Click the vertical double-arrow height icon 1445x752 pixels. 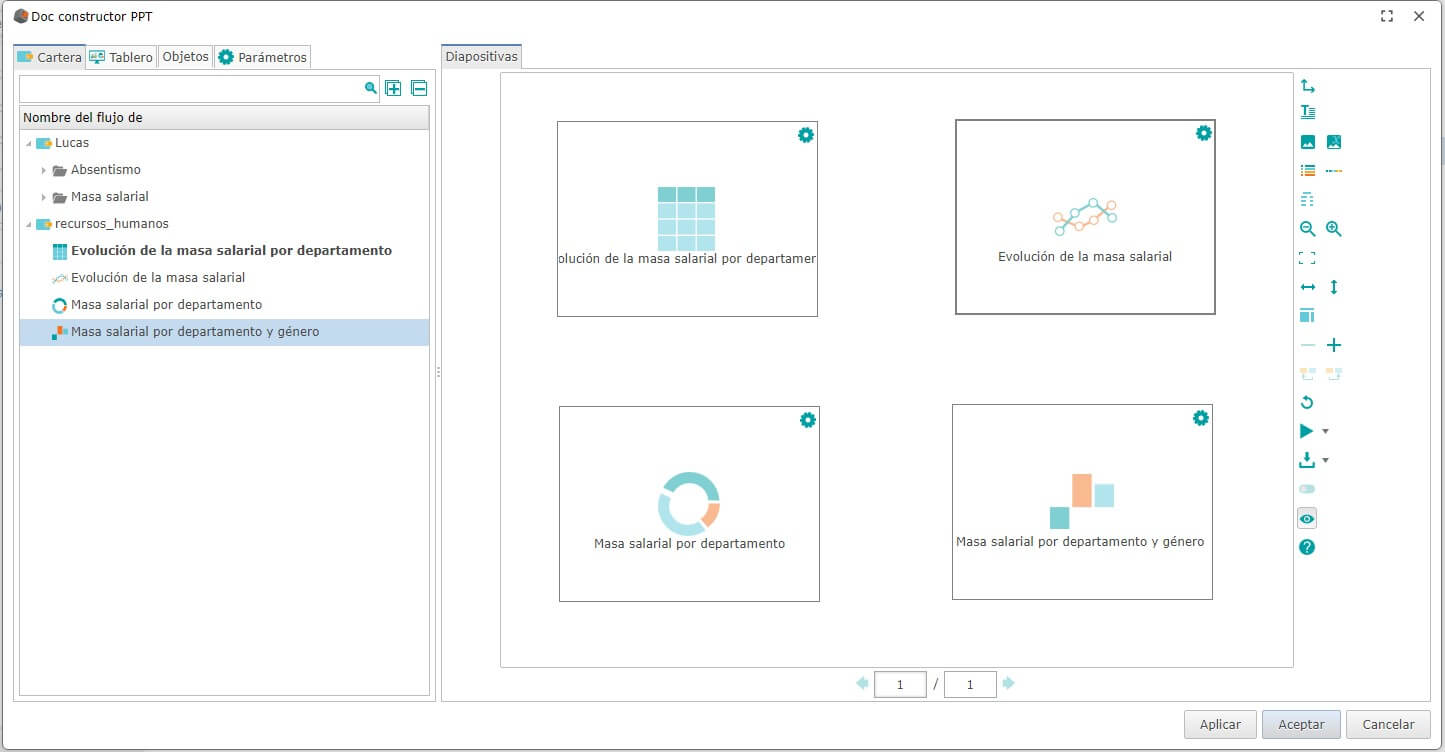coord(1333,287)
